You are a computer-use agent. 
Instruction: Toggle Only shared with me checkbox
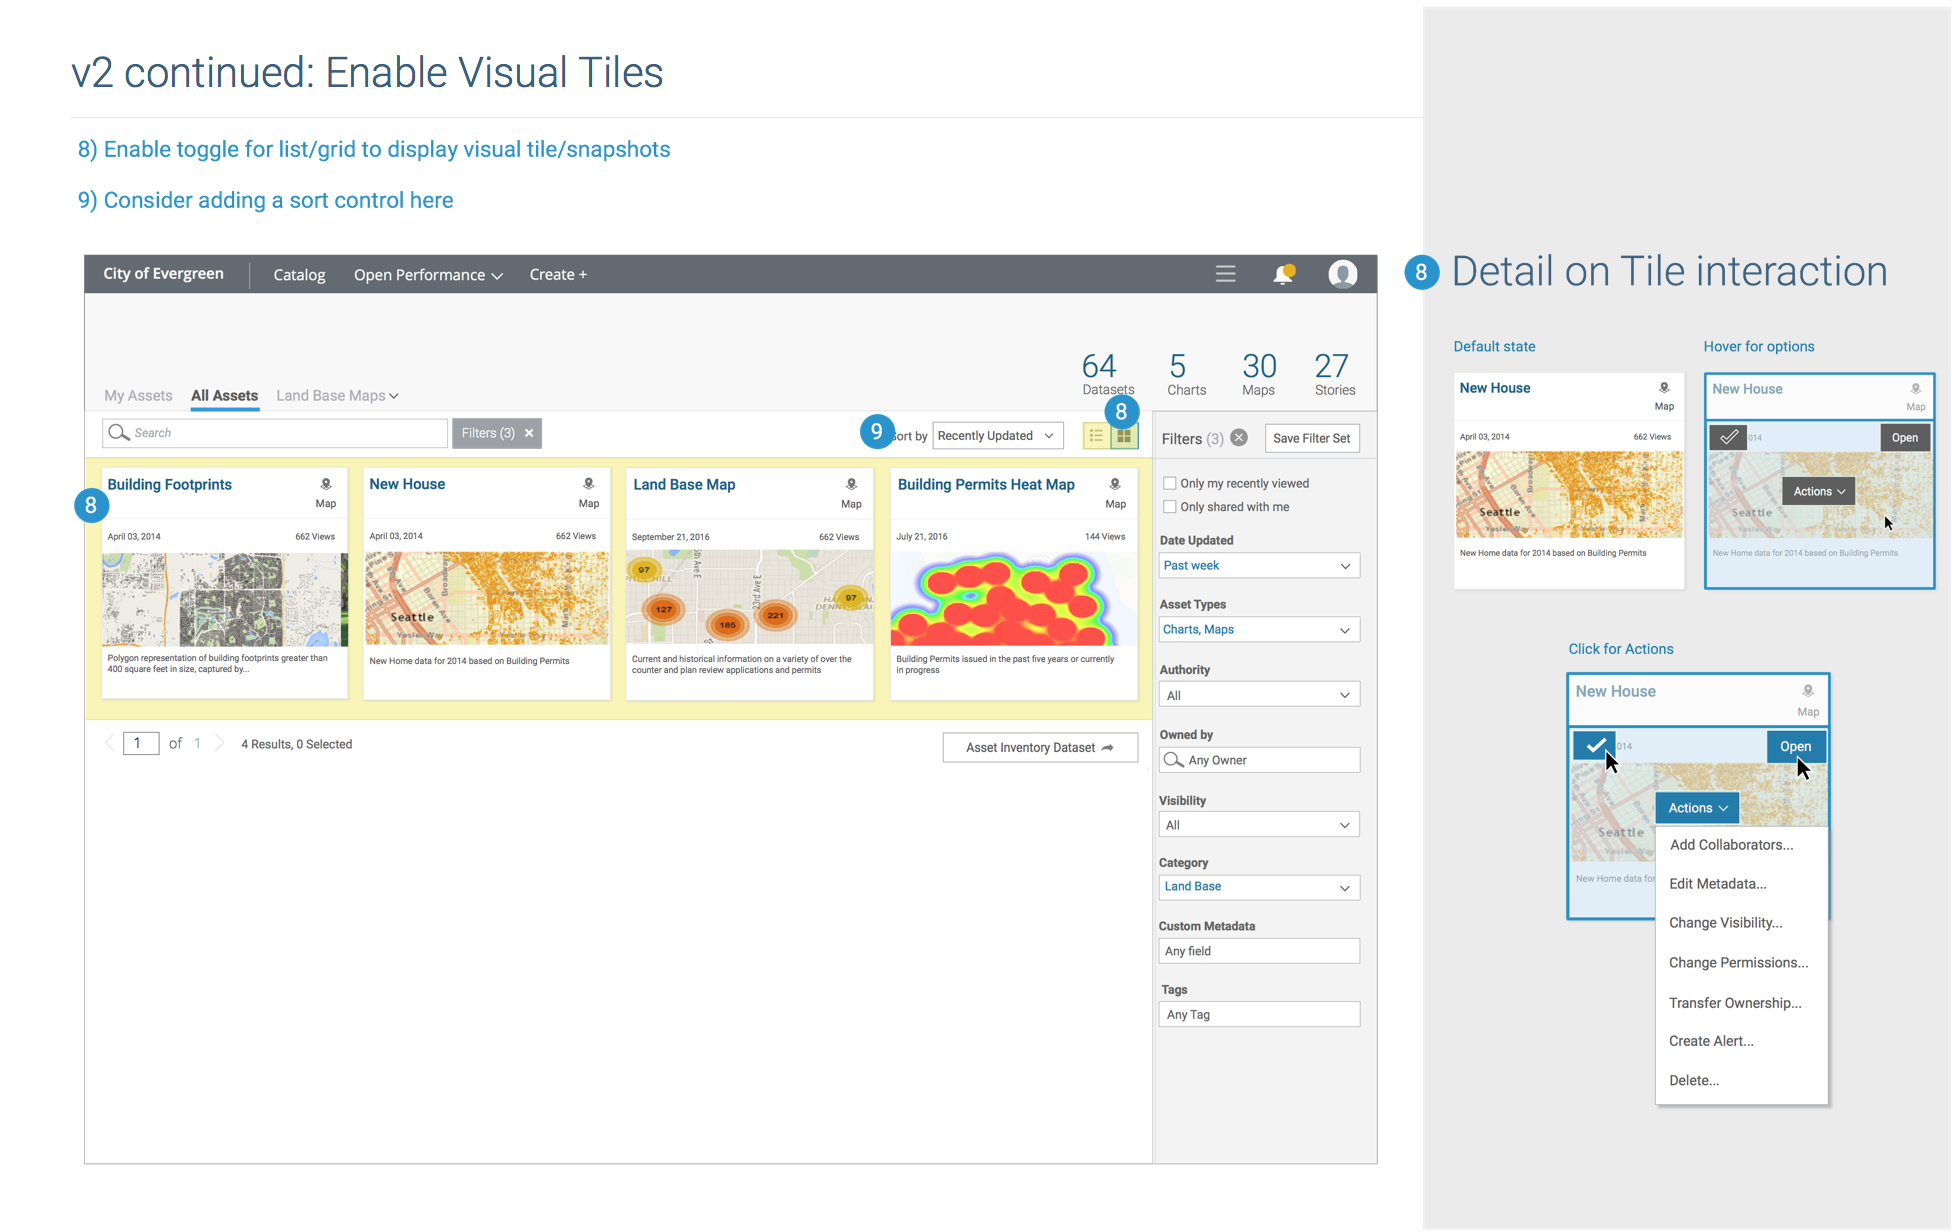point(1170,507)
